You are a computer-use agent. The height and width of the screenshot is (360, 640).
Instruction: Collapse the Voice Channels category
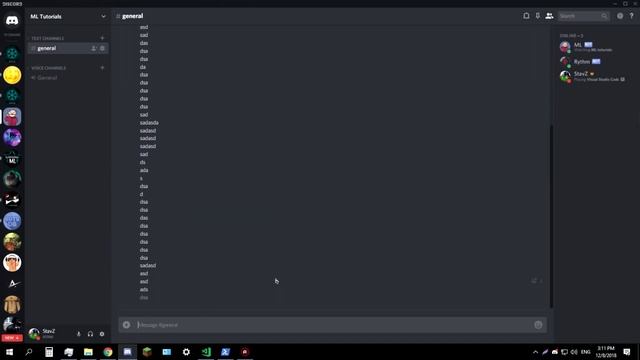coord(49,68)
